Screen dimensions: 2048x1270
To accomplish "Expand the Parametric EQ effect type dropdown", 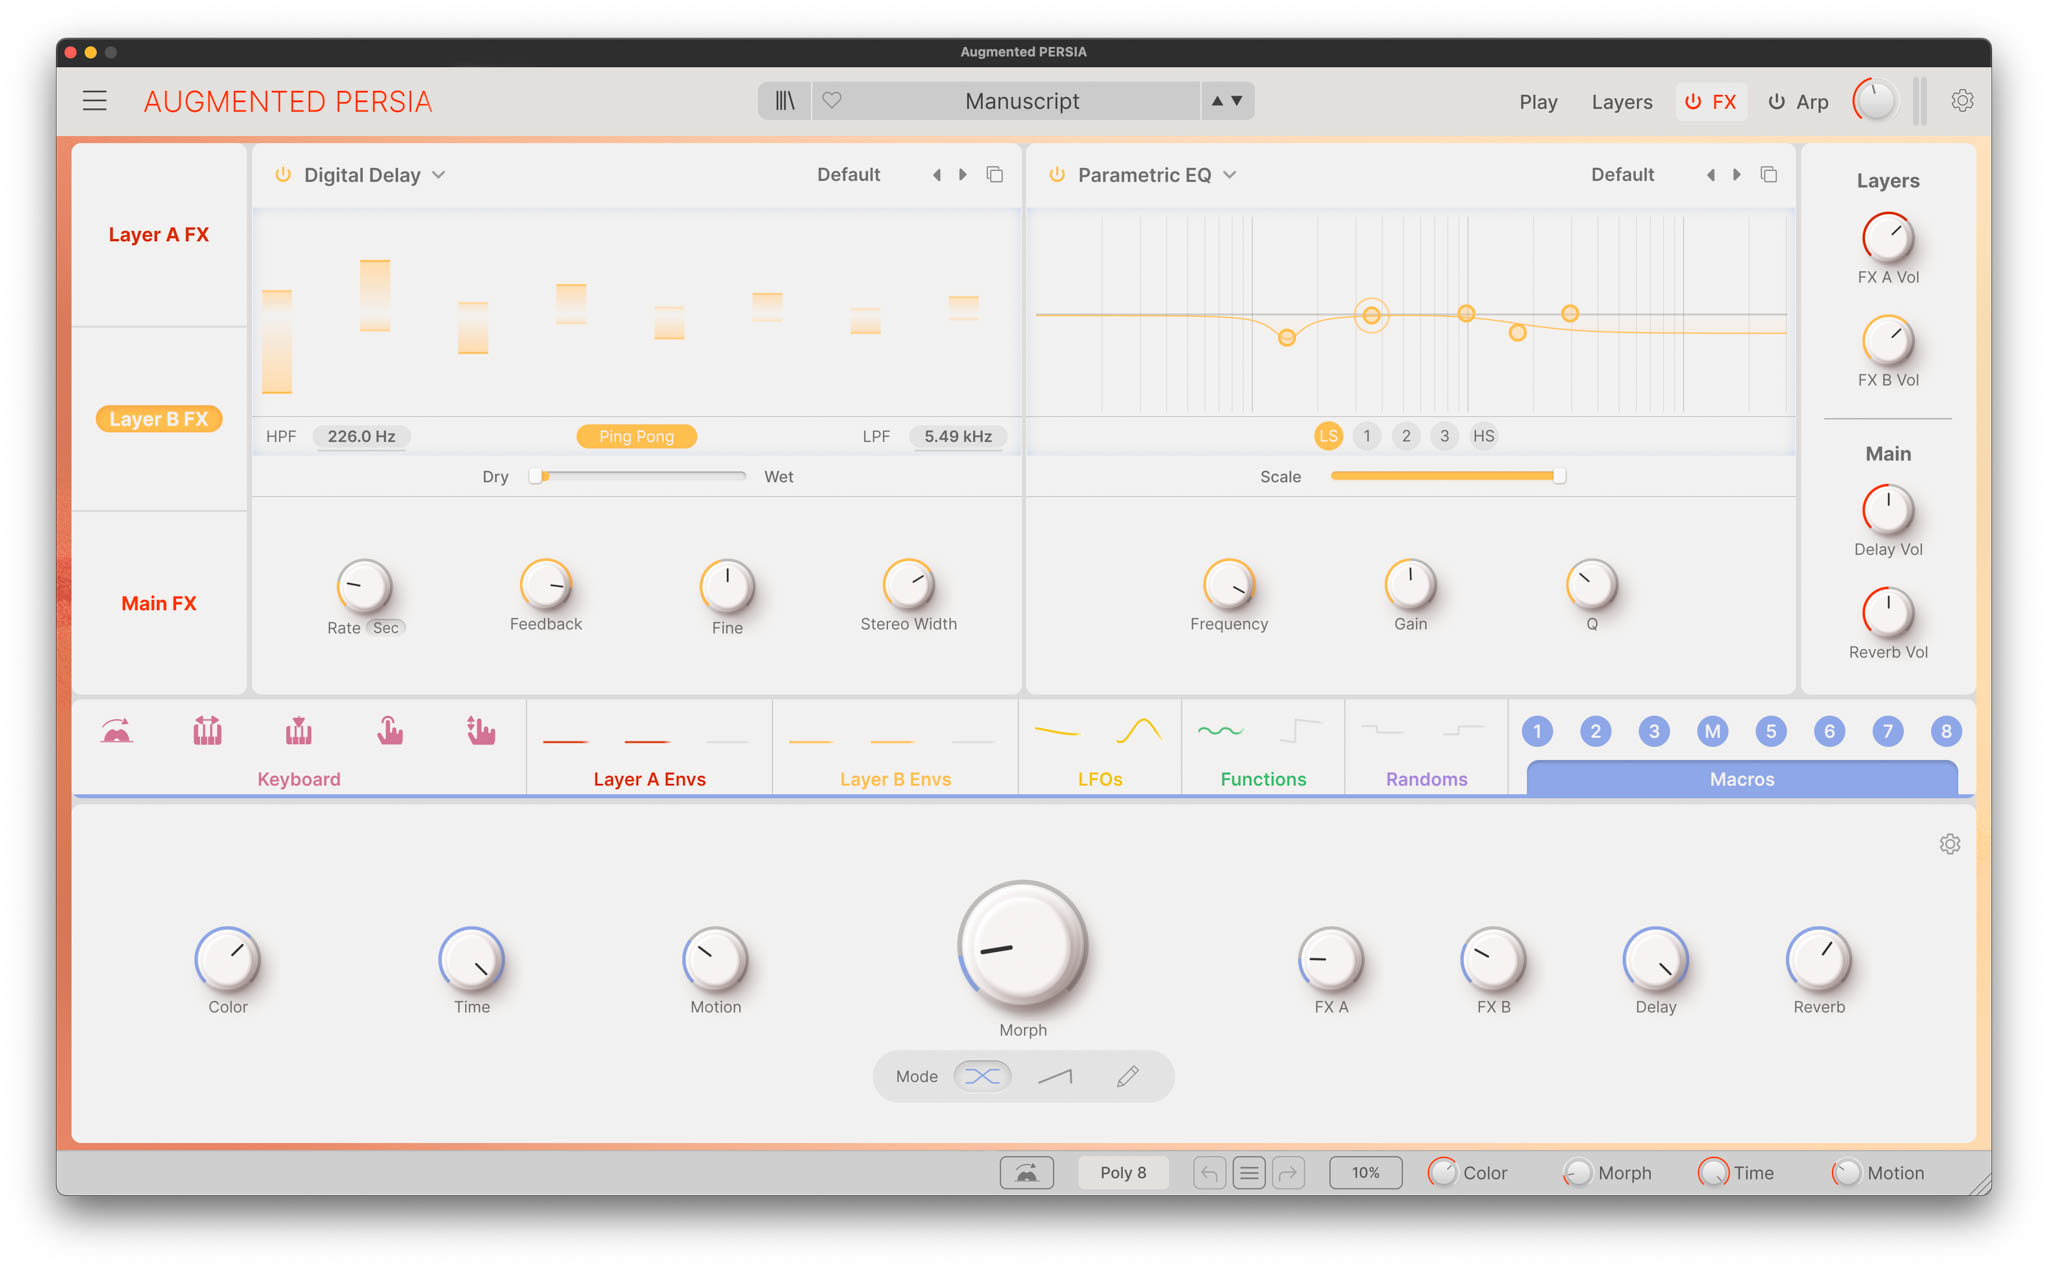I will [1230, 175].
